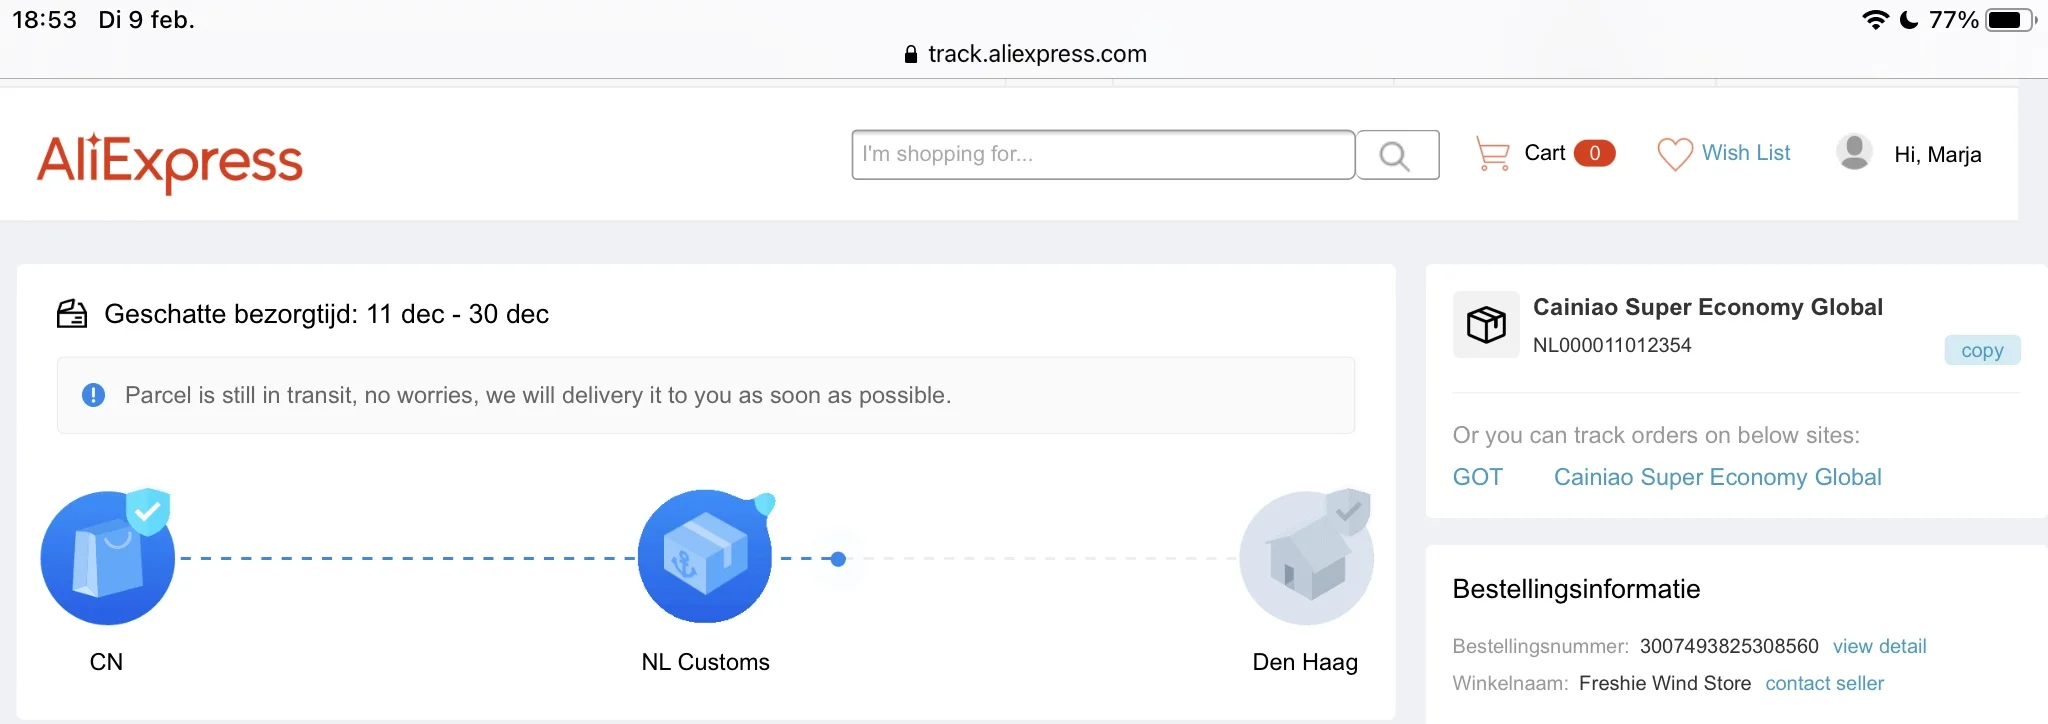This screenshot has width=2048, height=724.
Task: Select the NL Customs package icon
Action: coord(705,557)
